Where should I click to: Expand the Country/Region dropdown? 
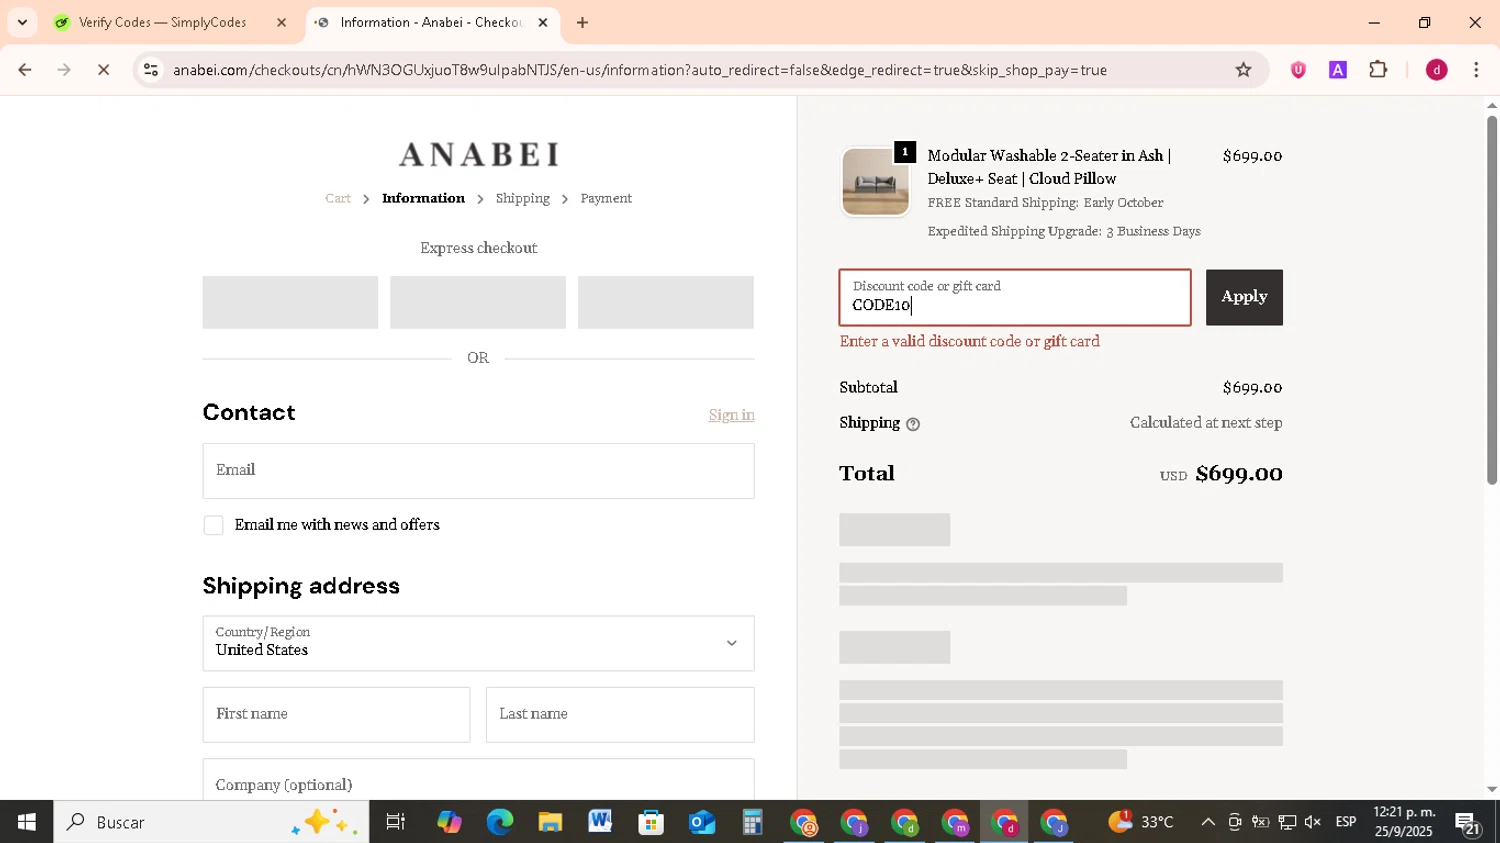point(478,643)
